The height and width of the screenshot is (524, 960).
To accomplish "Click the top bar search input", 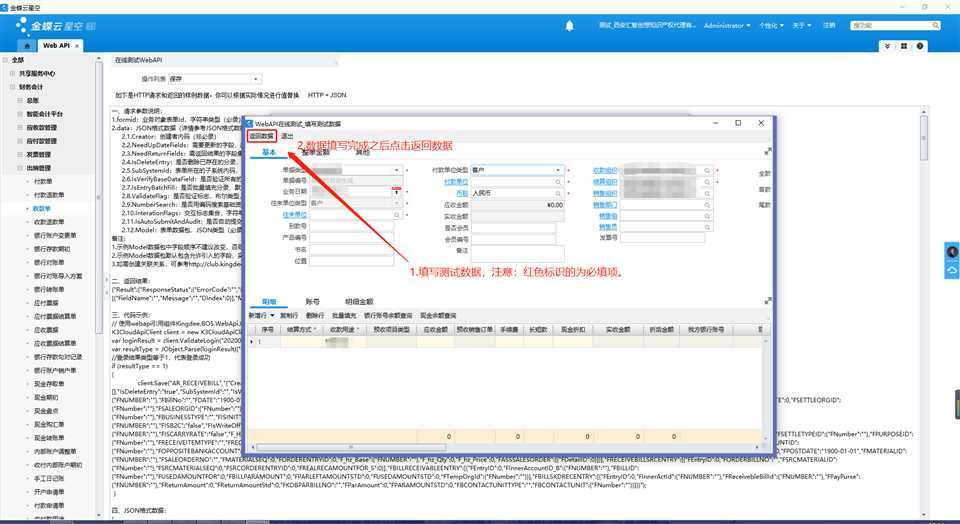I will pyautogui.click(x=891, y=26).
